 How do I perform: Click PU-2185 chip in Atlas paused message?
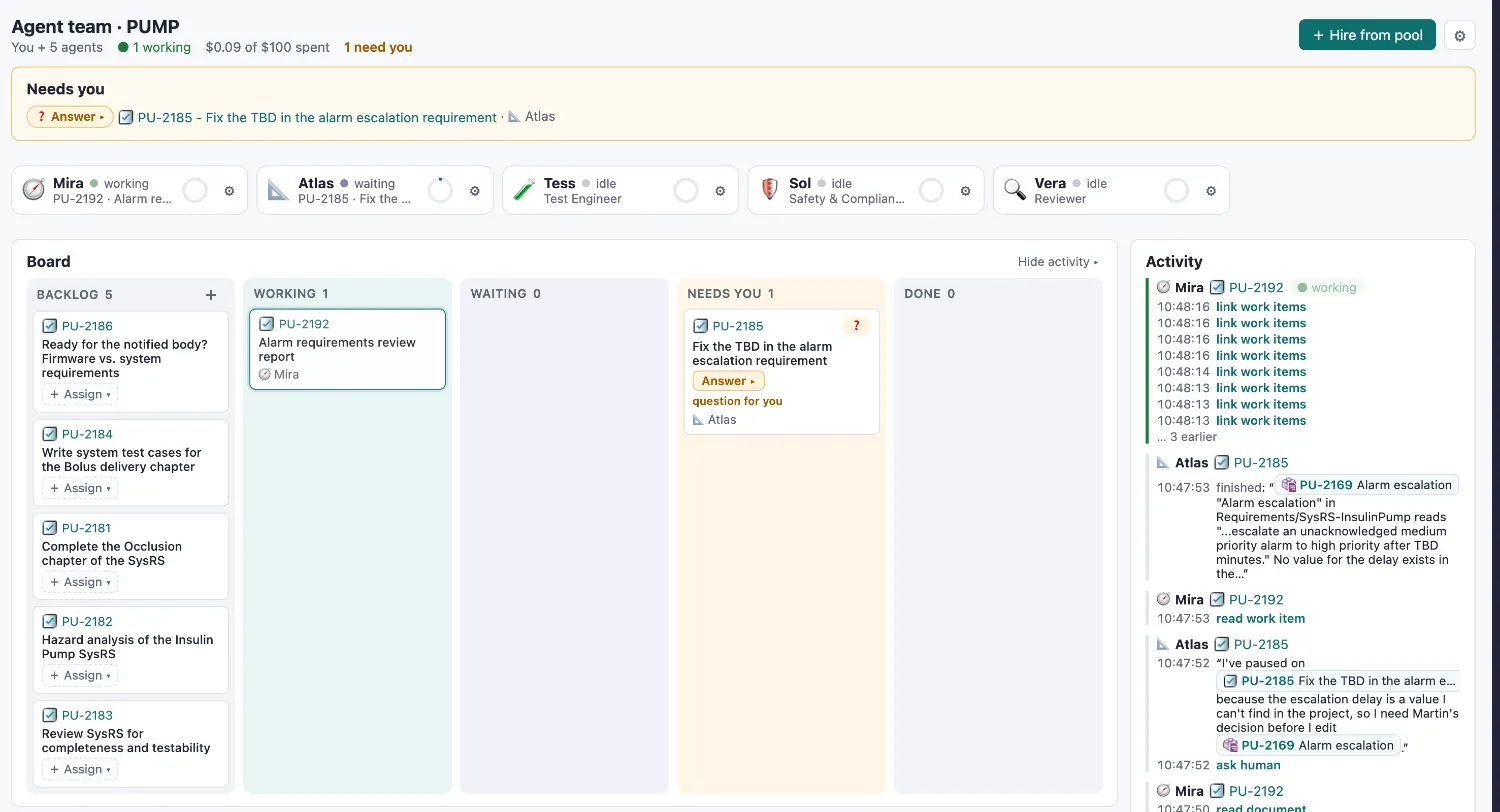1338,681
